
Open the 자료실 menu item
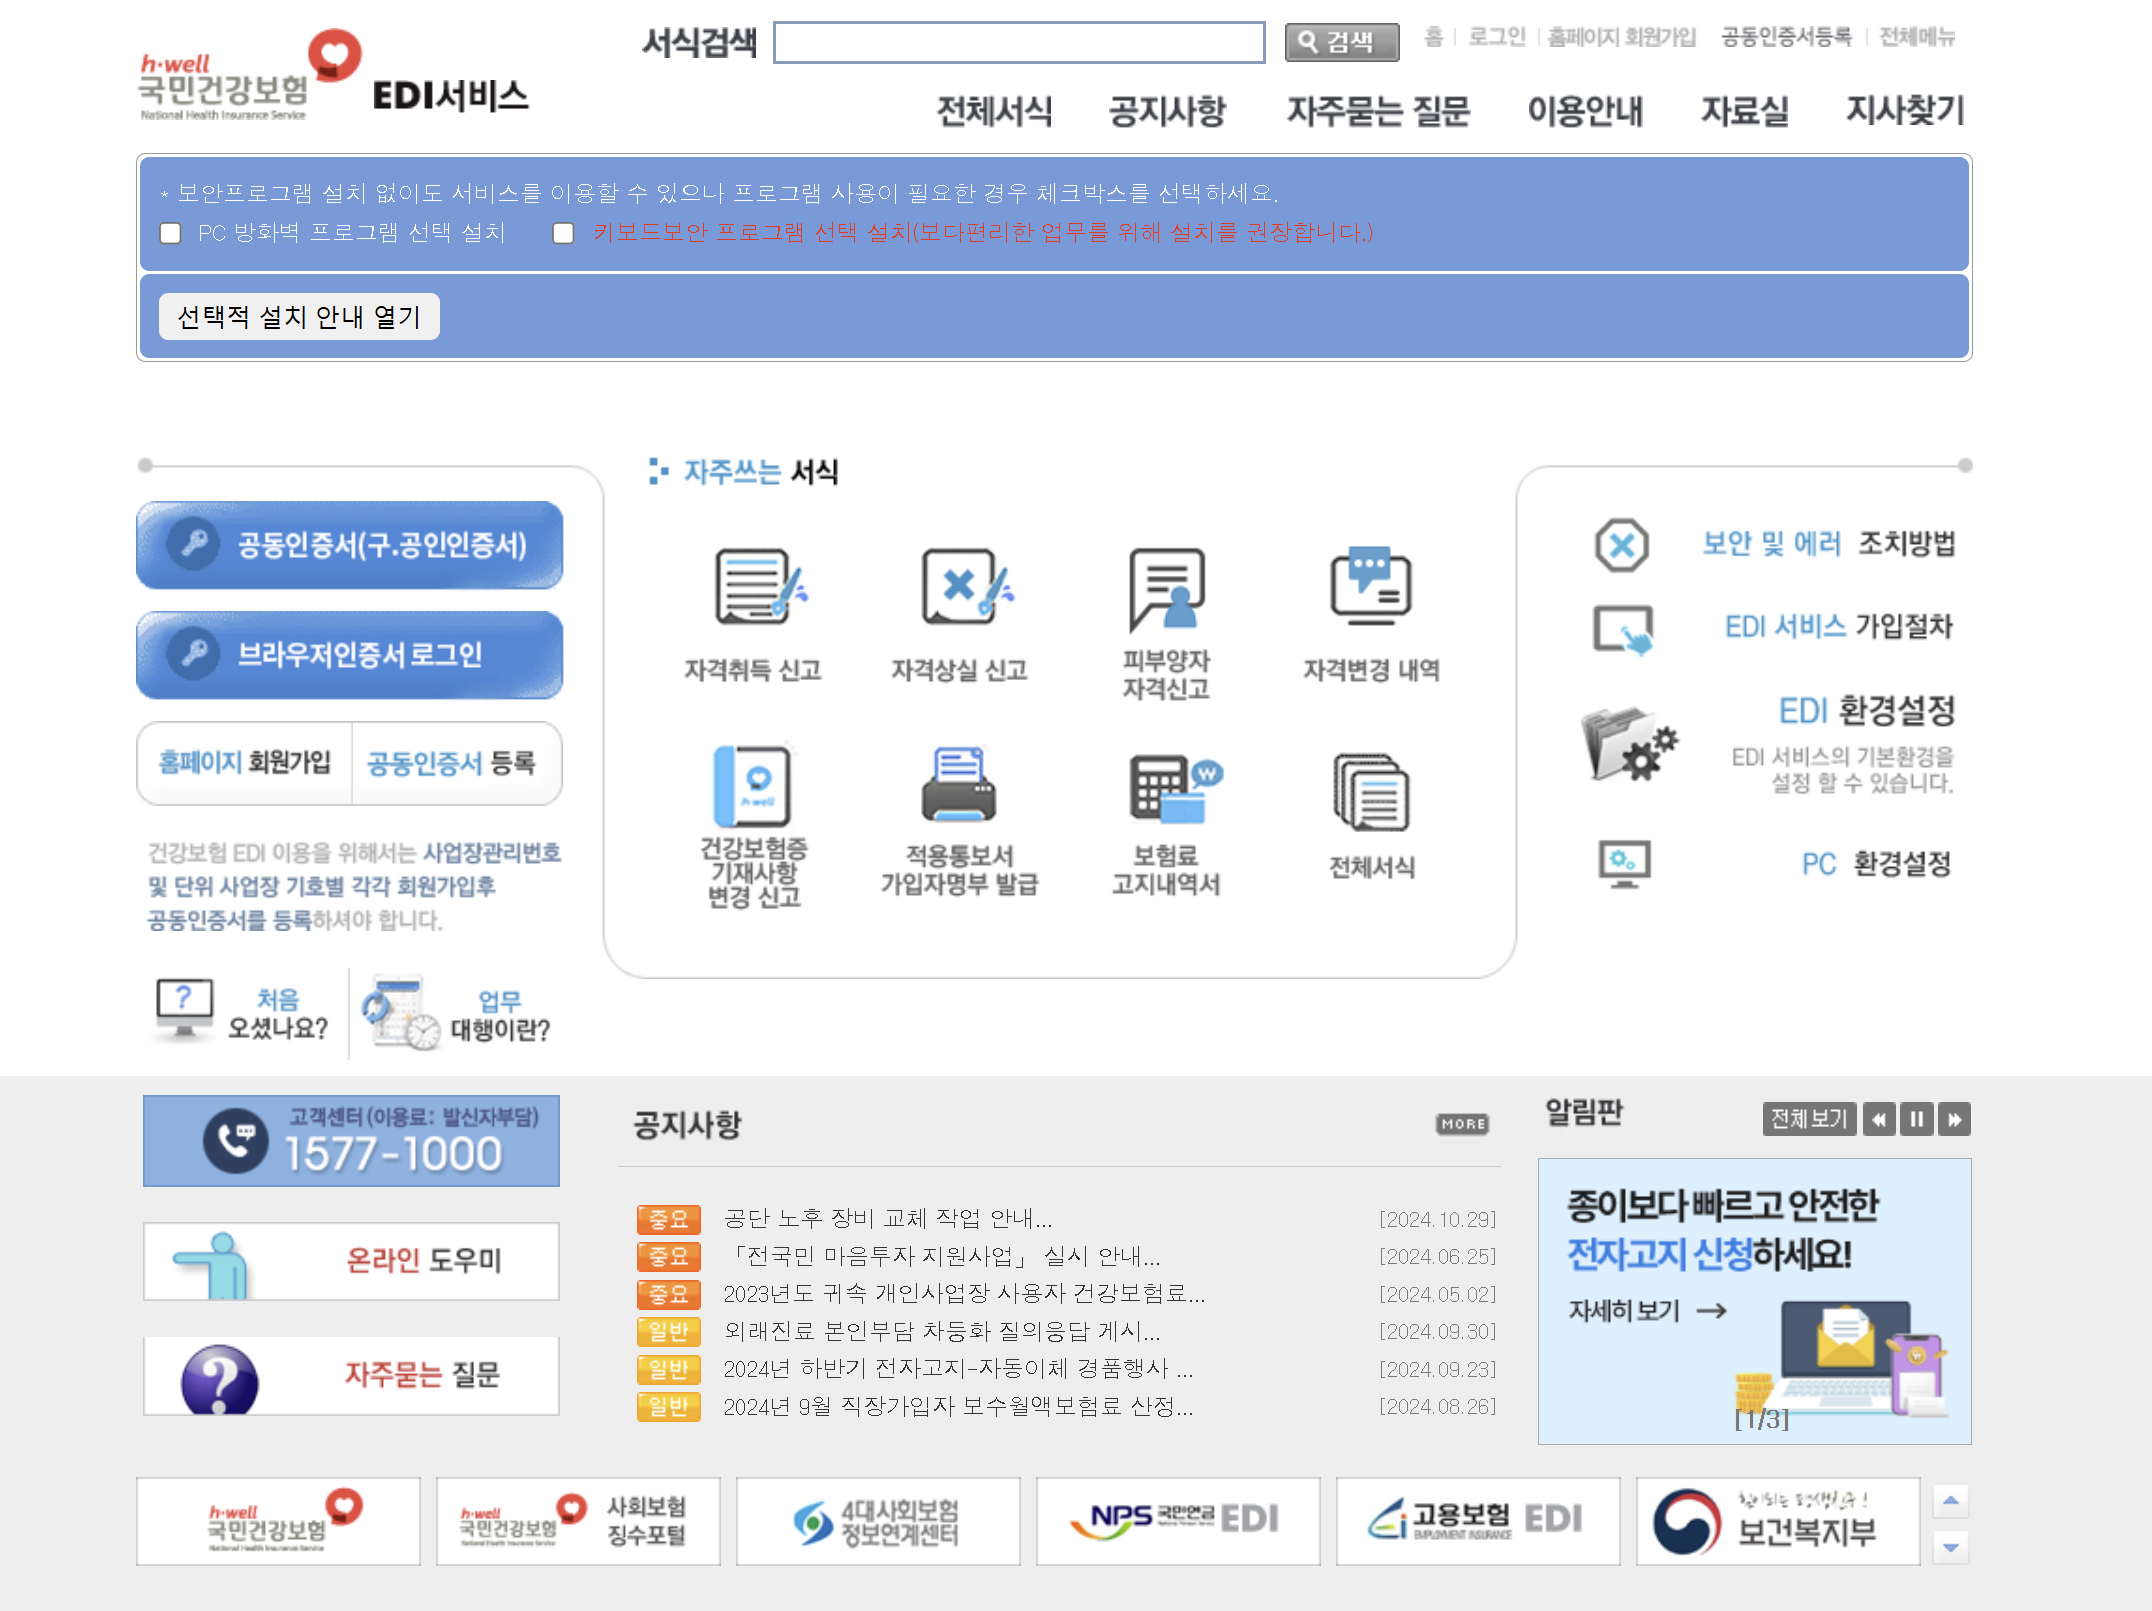(1744, 110)
